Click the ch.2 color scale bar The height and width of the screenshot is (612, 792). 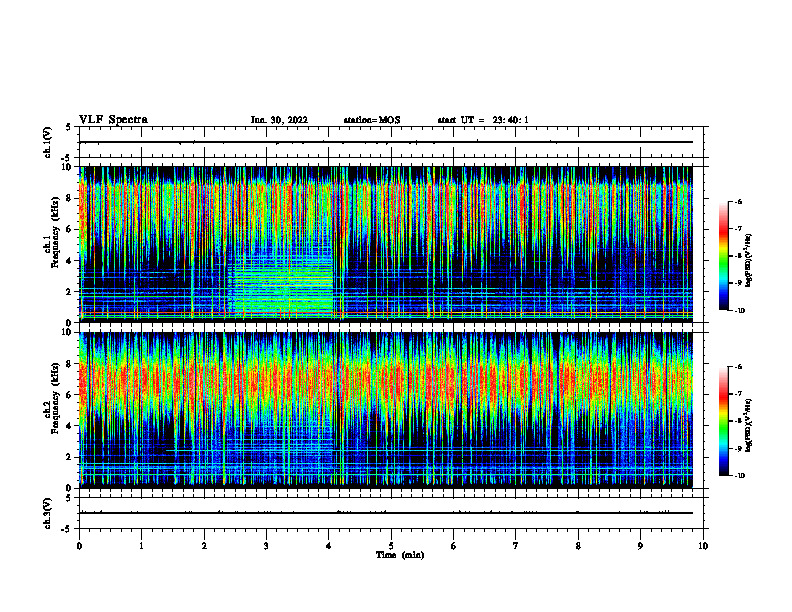coord(724,421)
